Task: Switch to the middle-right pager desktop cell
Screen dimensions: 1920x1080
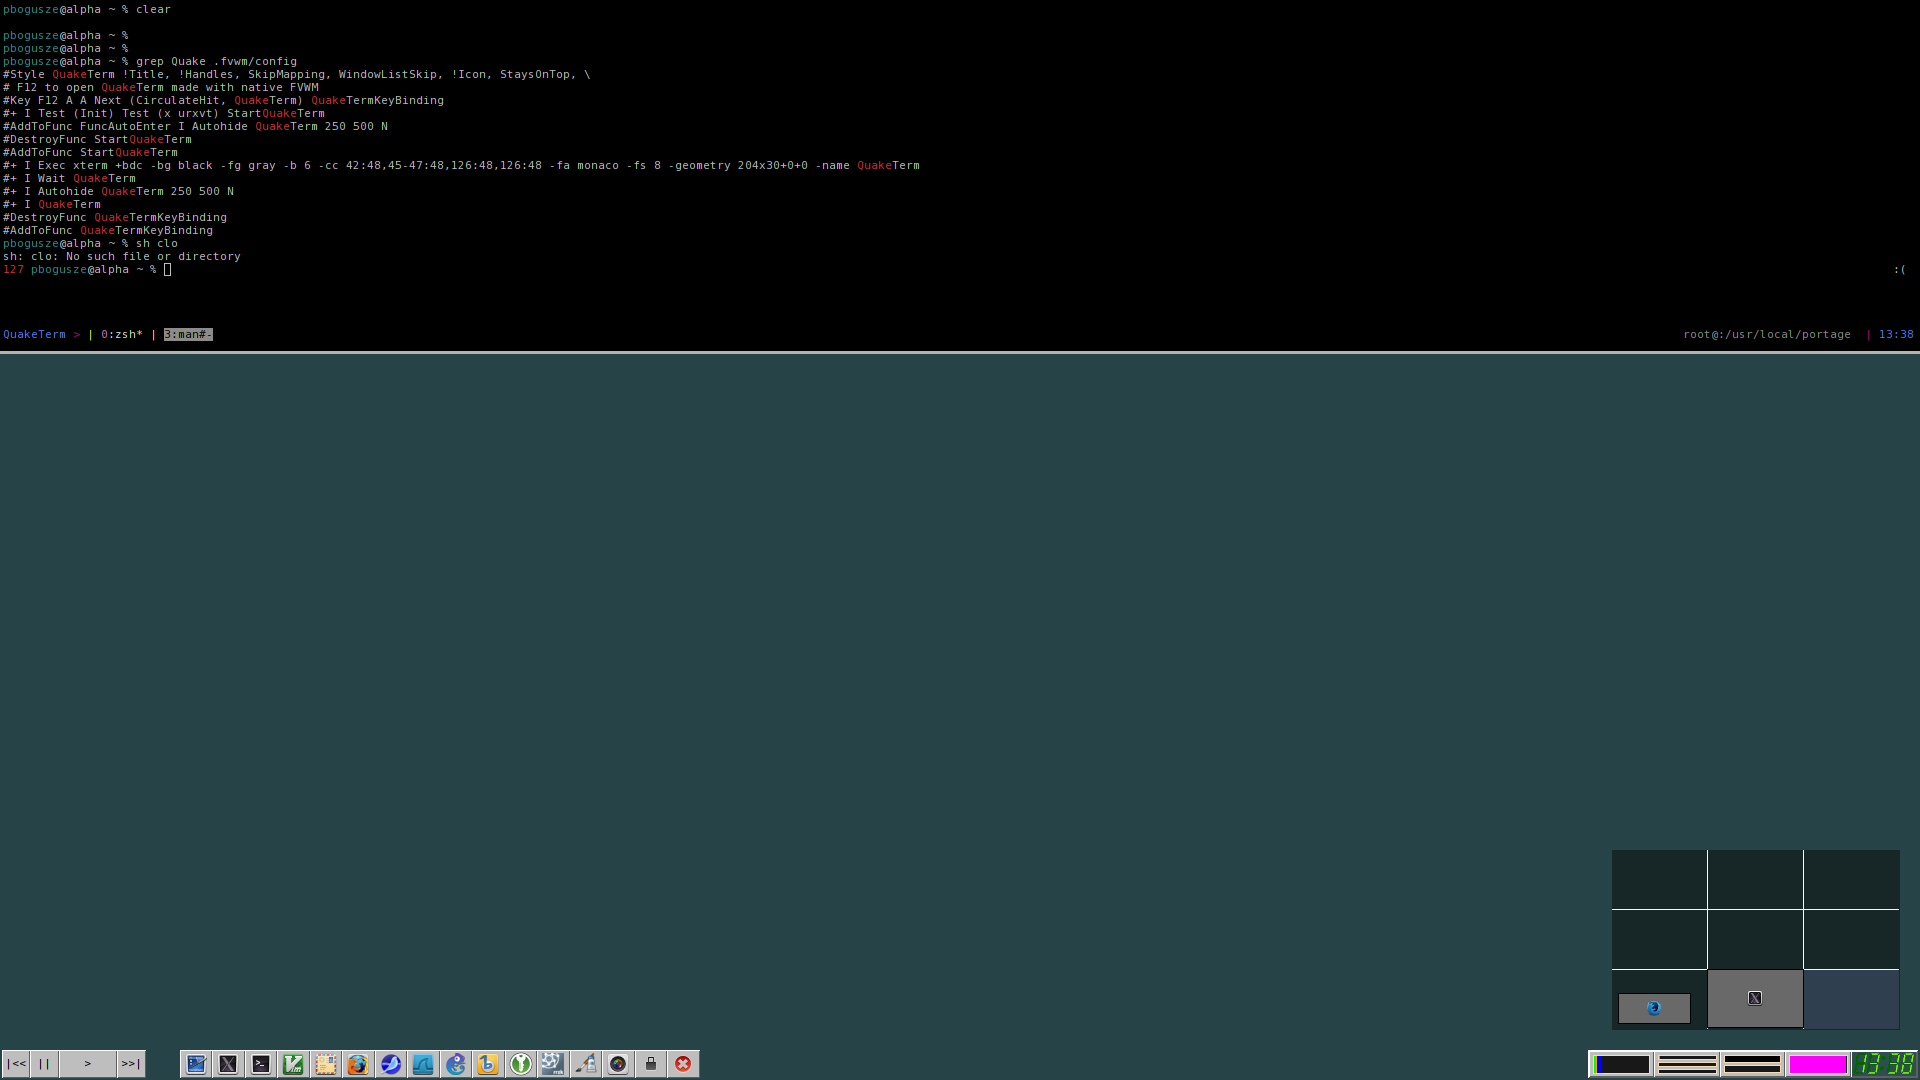Action: pyautogui.click(x=1851, y=939)
